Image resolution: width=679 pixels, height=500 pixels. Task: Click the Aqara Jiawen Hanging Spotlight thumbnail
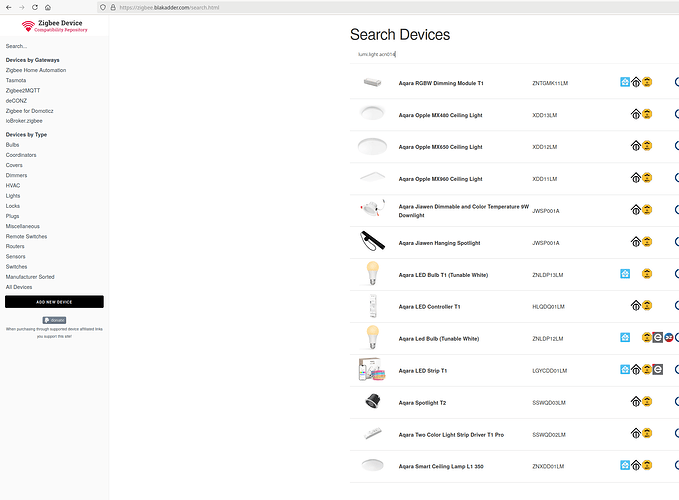tap(371, 242)
